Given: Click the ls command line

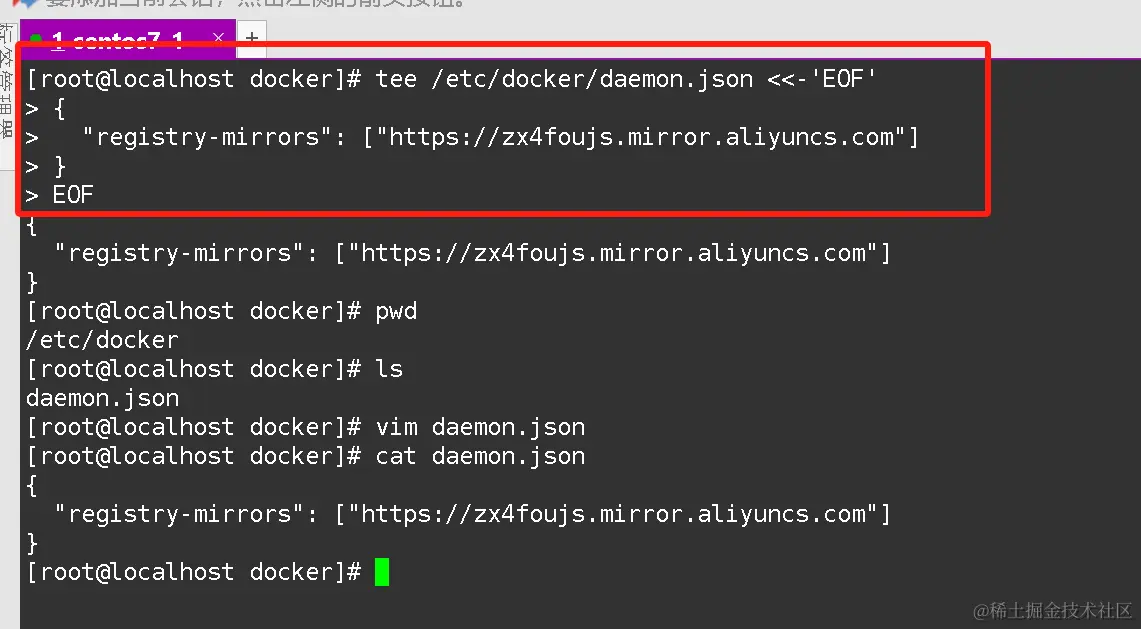Looking at the screenshot, I should click(214, 369).
